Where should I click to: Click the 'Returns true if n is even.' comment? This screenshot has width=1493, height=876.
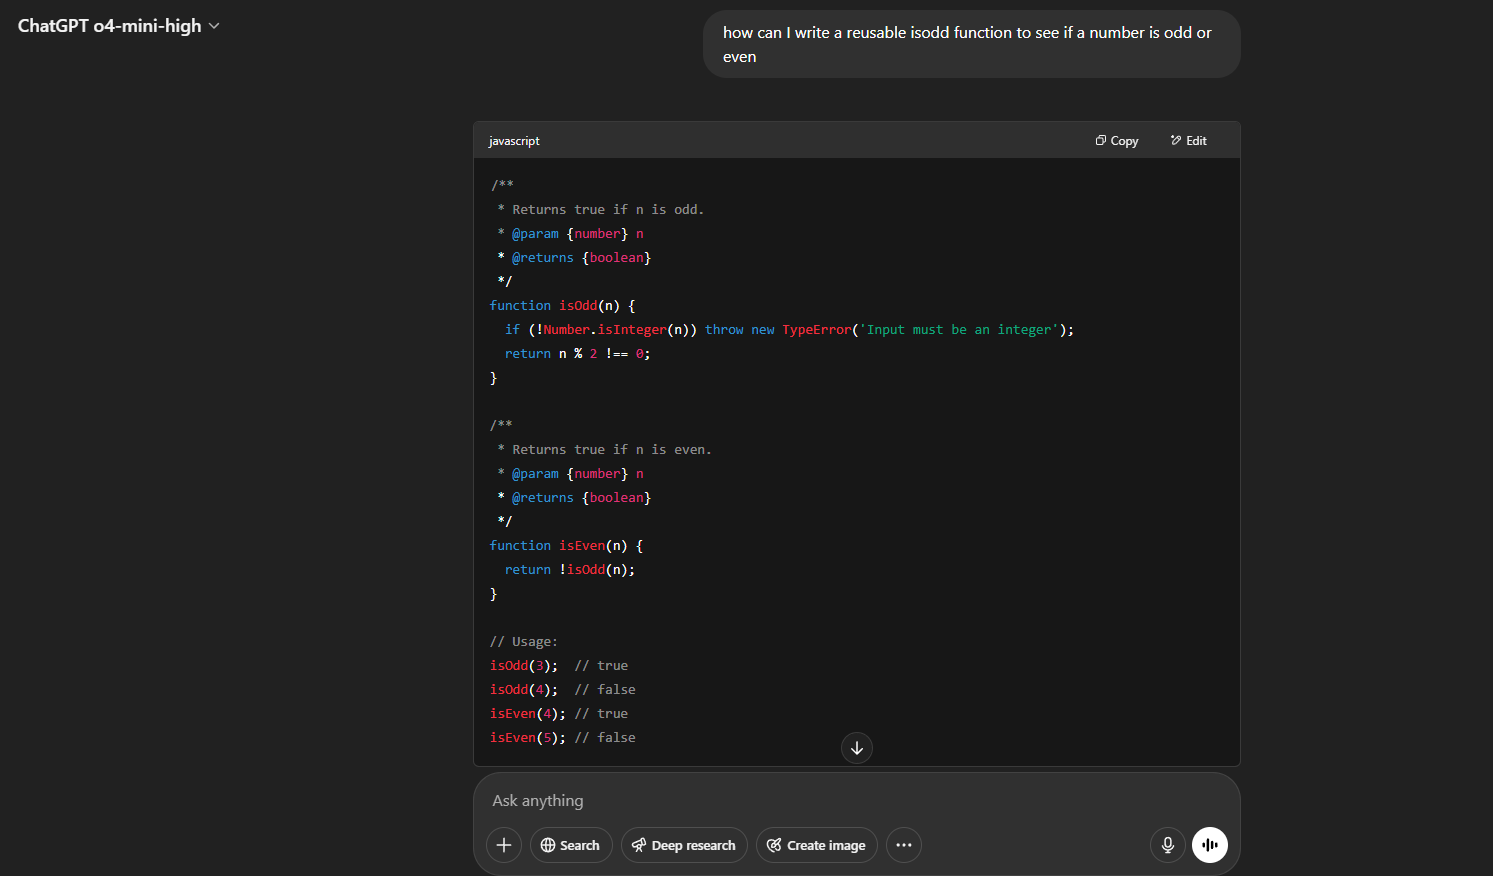click(x=612, y=450)
